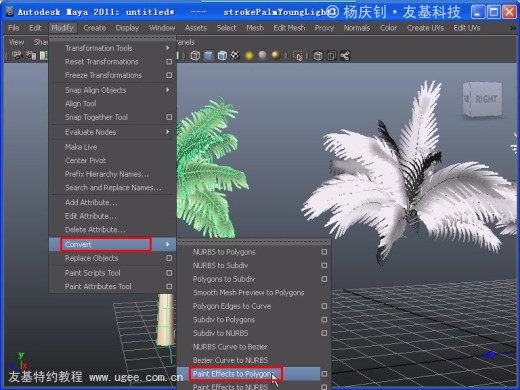Open the Window menu
The image size is (520, 390).
point(162,28)
